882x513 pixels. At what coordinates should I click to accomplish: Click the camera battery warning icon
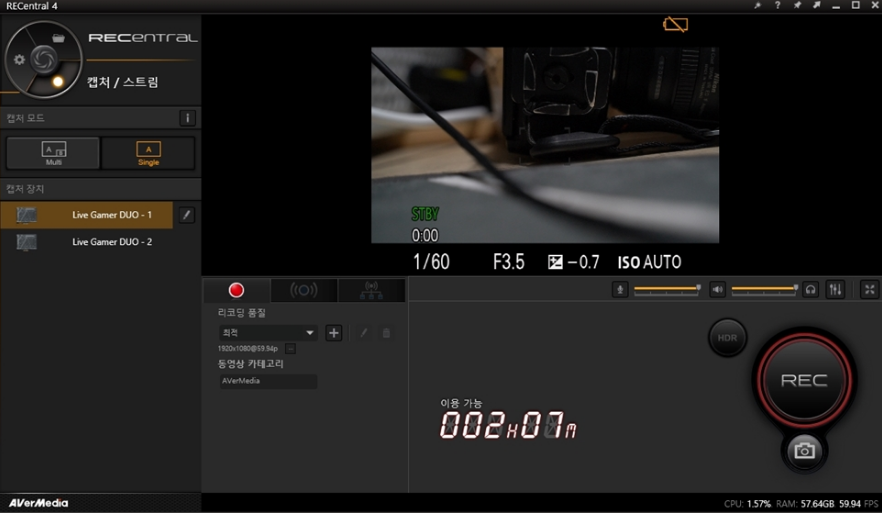click(x=675, y=24)
